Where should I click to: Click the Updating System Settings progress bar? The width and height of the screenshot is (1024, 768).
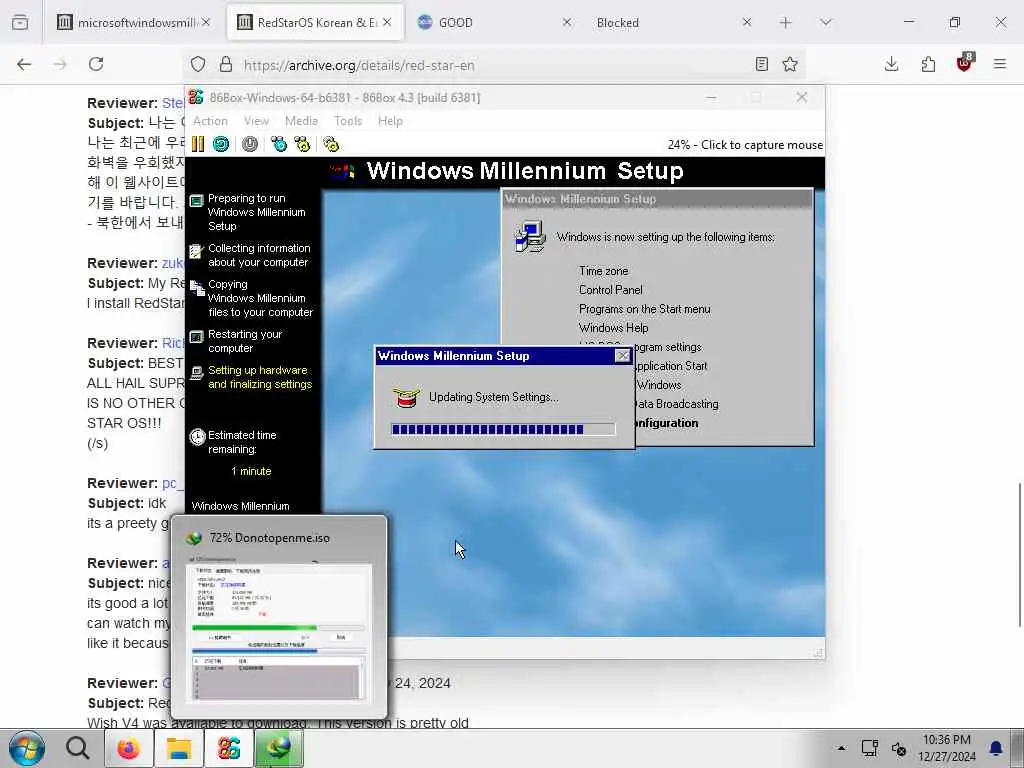(503, 429)
